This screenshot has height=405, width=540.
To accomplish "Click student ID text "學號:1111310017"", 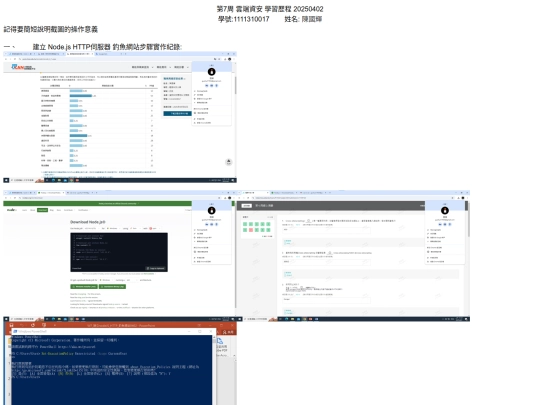I will point(243,19).
